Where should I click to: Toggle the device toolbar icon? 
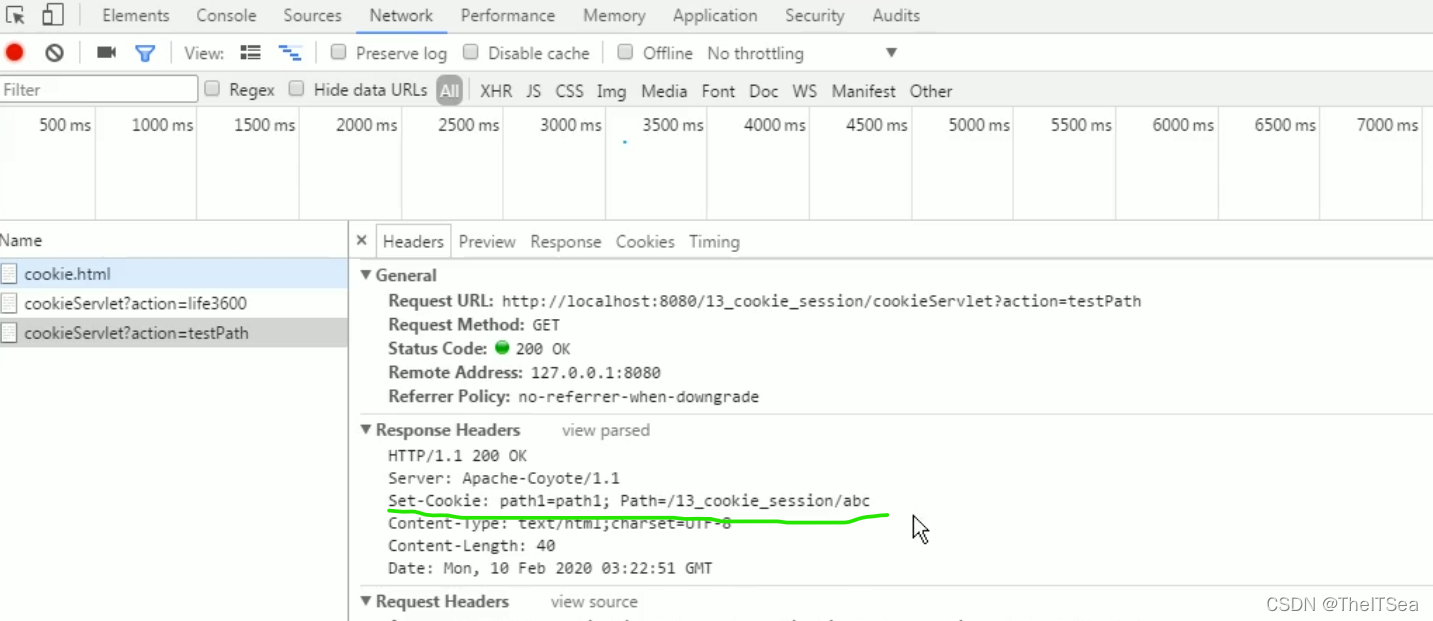pyautogui.click(x=52, y=15)
